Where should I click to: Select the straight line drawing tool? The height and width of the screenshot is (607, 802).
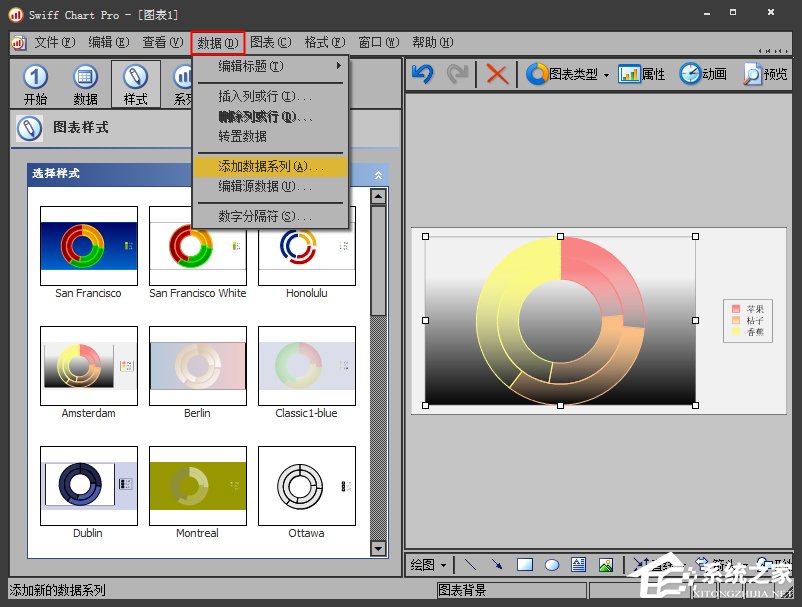[470, 565]
